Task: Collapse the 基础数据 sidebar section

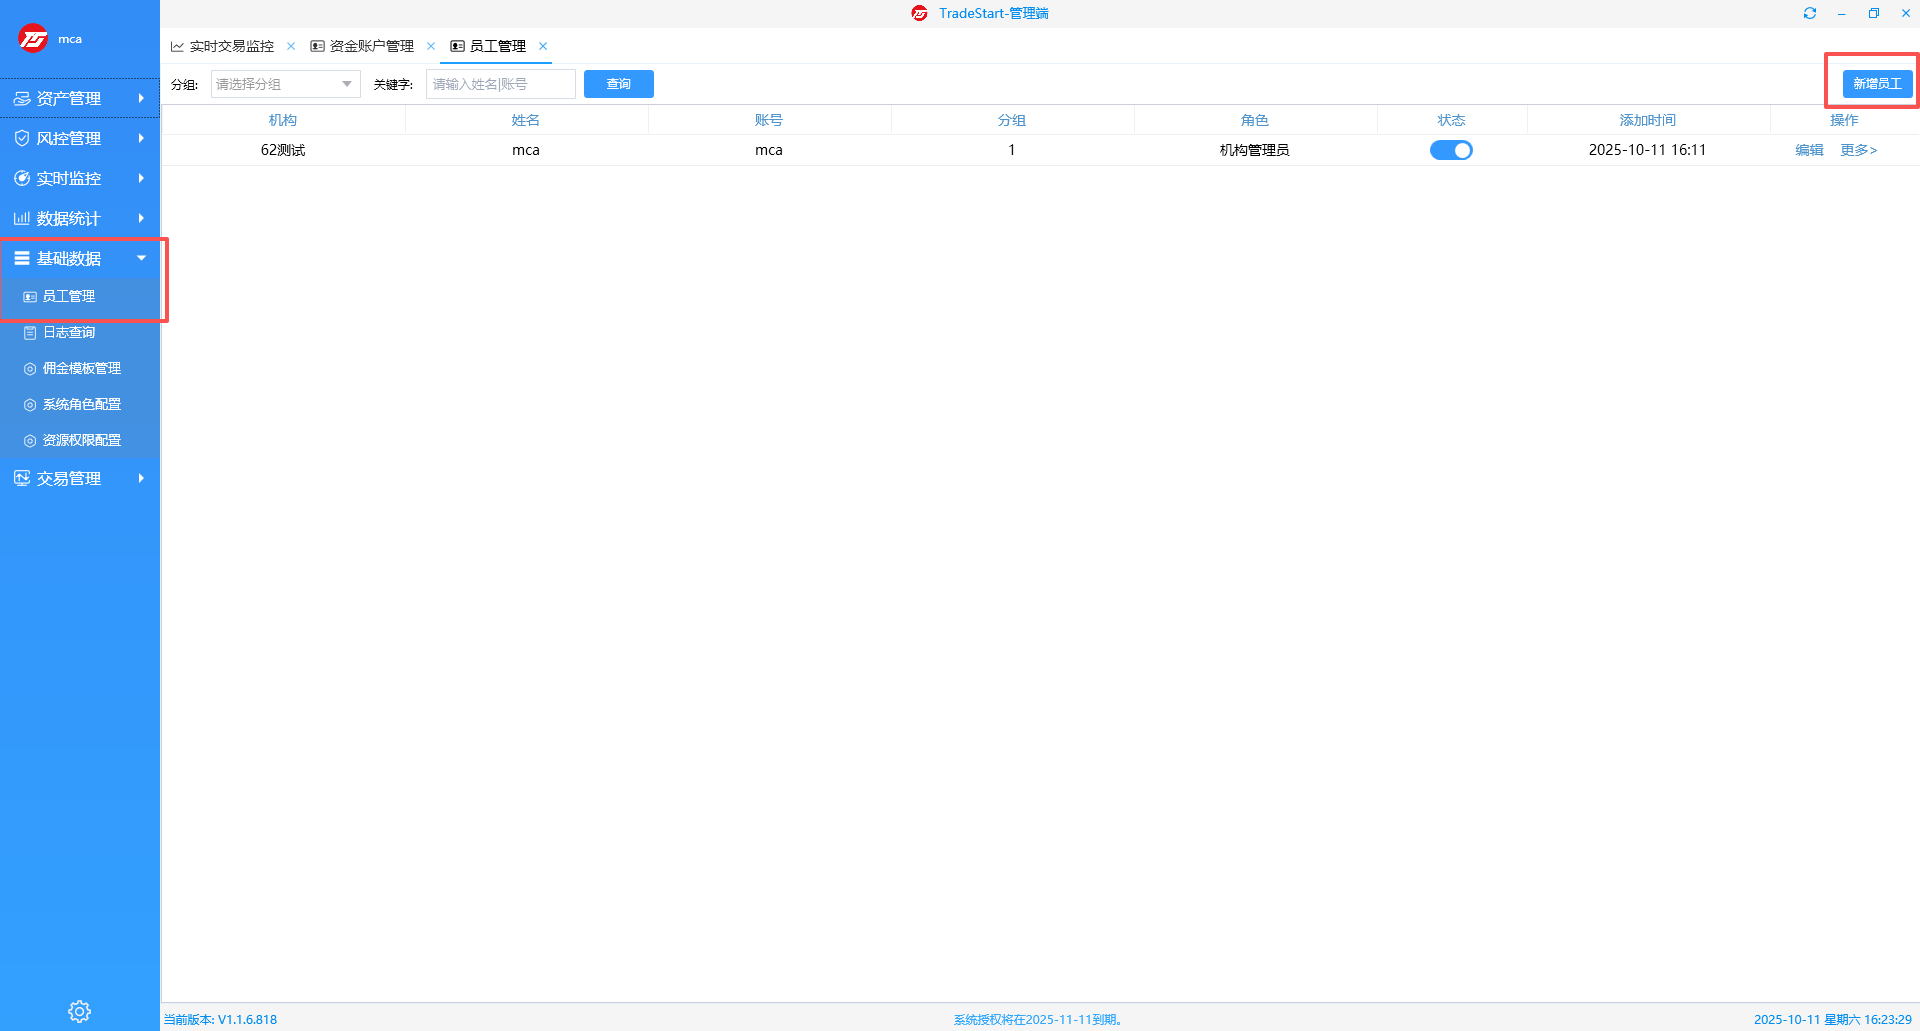Action: [79, 258]
